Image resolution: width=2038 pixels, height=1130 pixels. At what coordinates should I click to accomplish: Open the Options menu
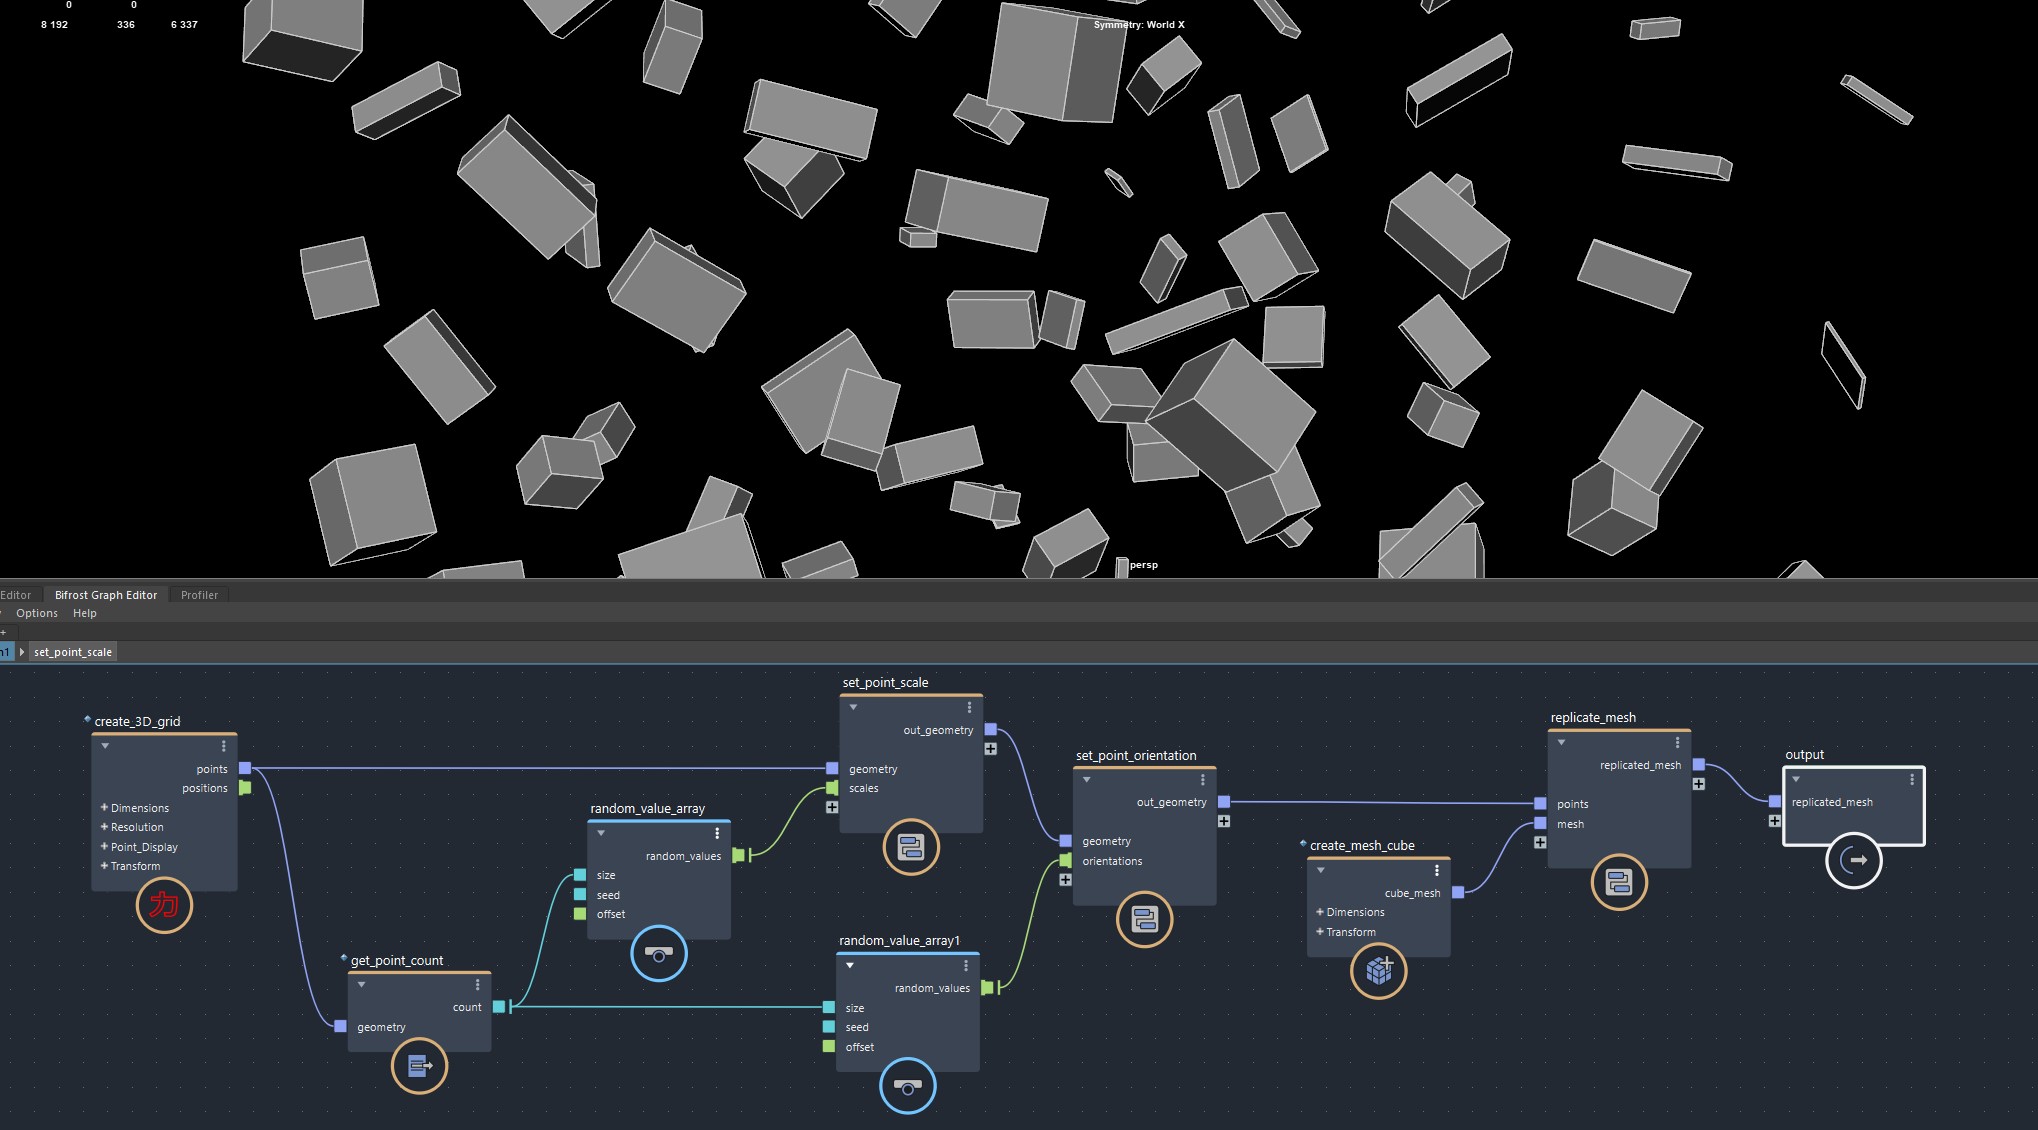(x=37, y=613)
